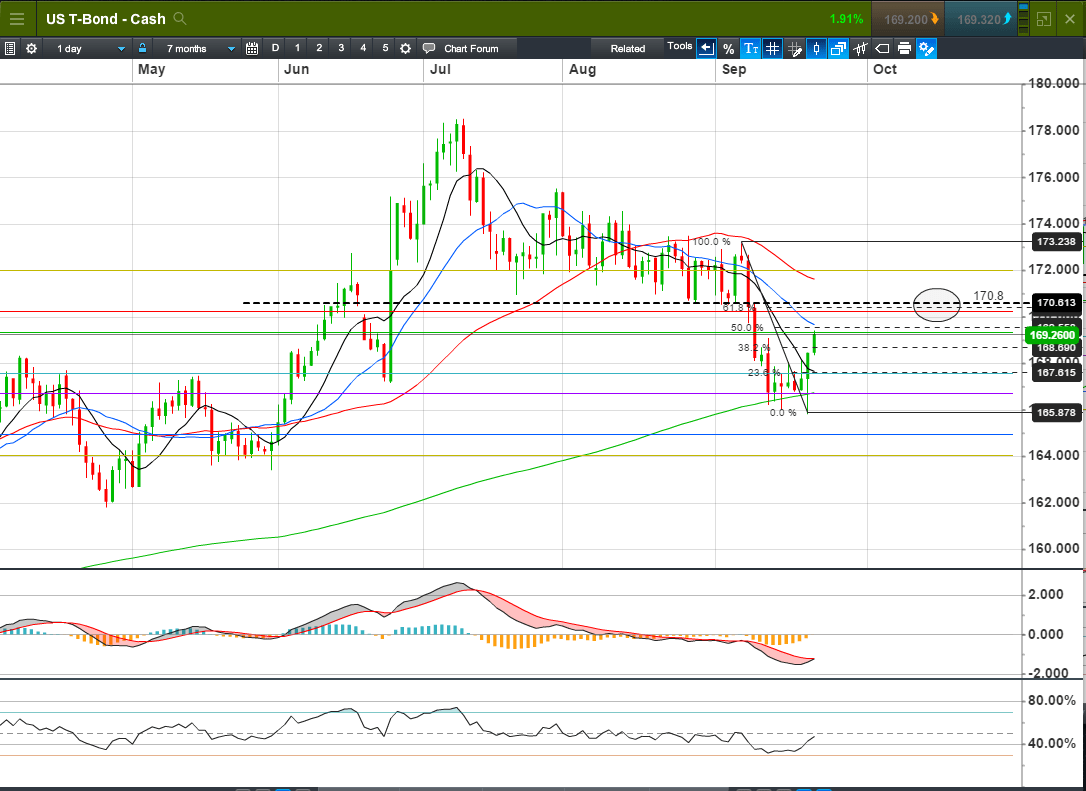This screenshot has height=791, width=1086.
Task: Toggle the drawing settings gear-pencil icon
Action: point(927,48)
